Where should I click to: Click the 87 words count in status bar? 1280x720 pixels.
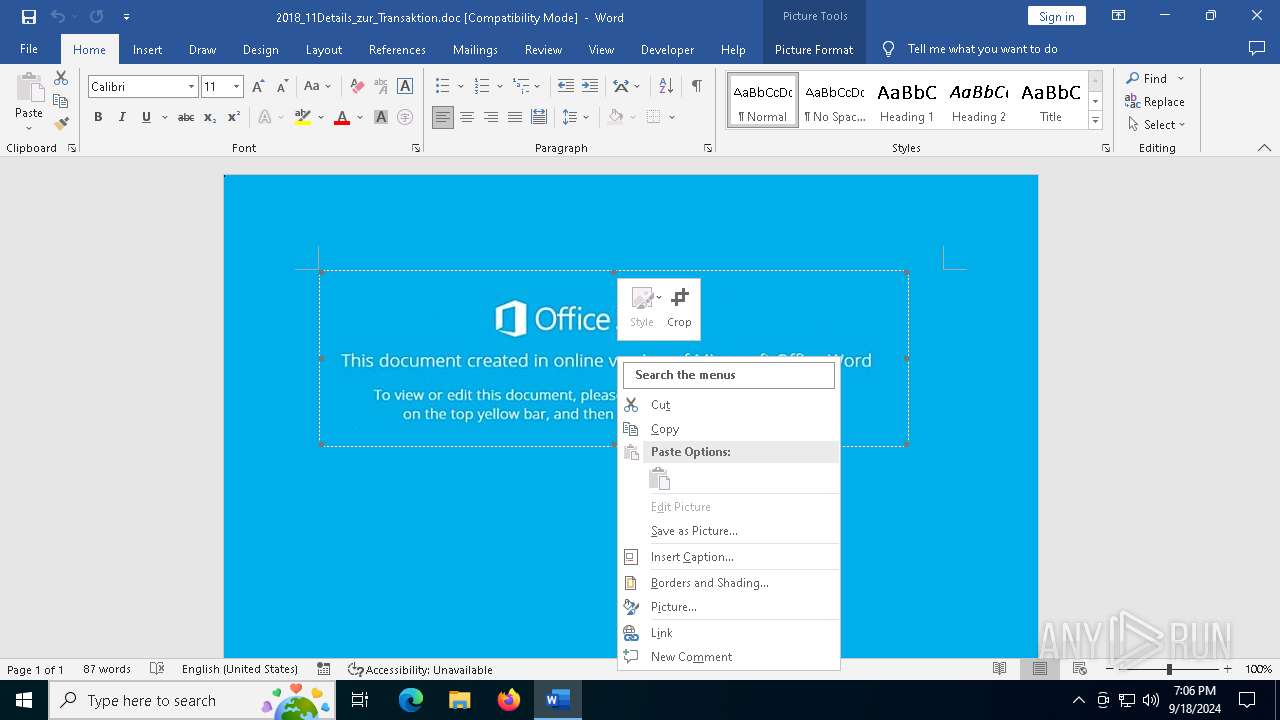tap(107, 669)
